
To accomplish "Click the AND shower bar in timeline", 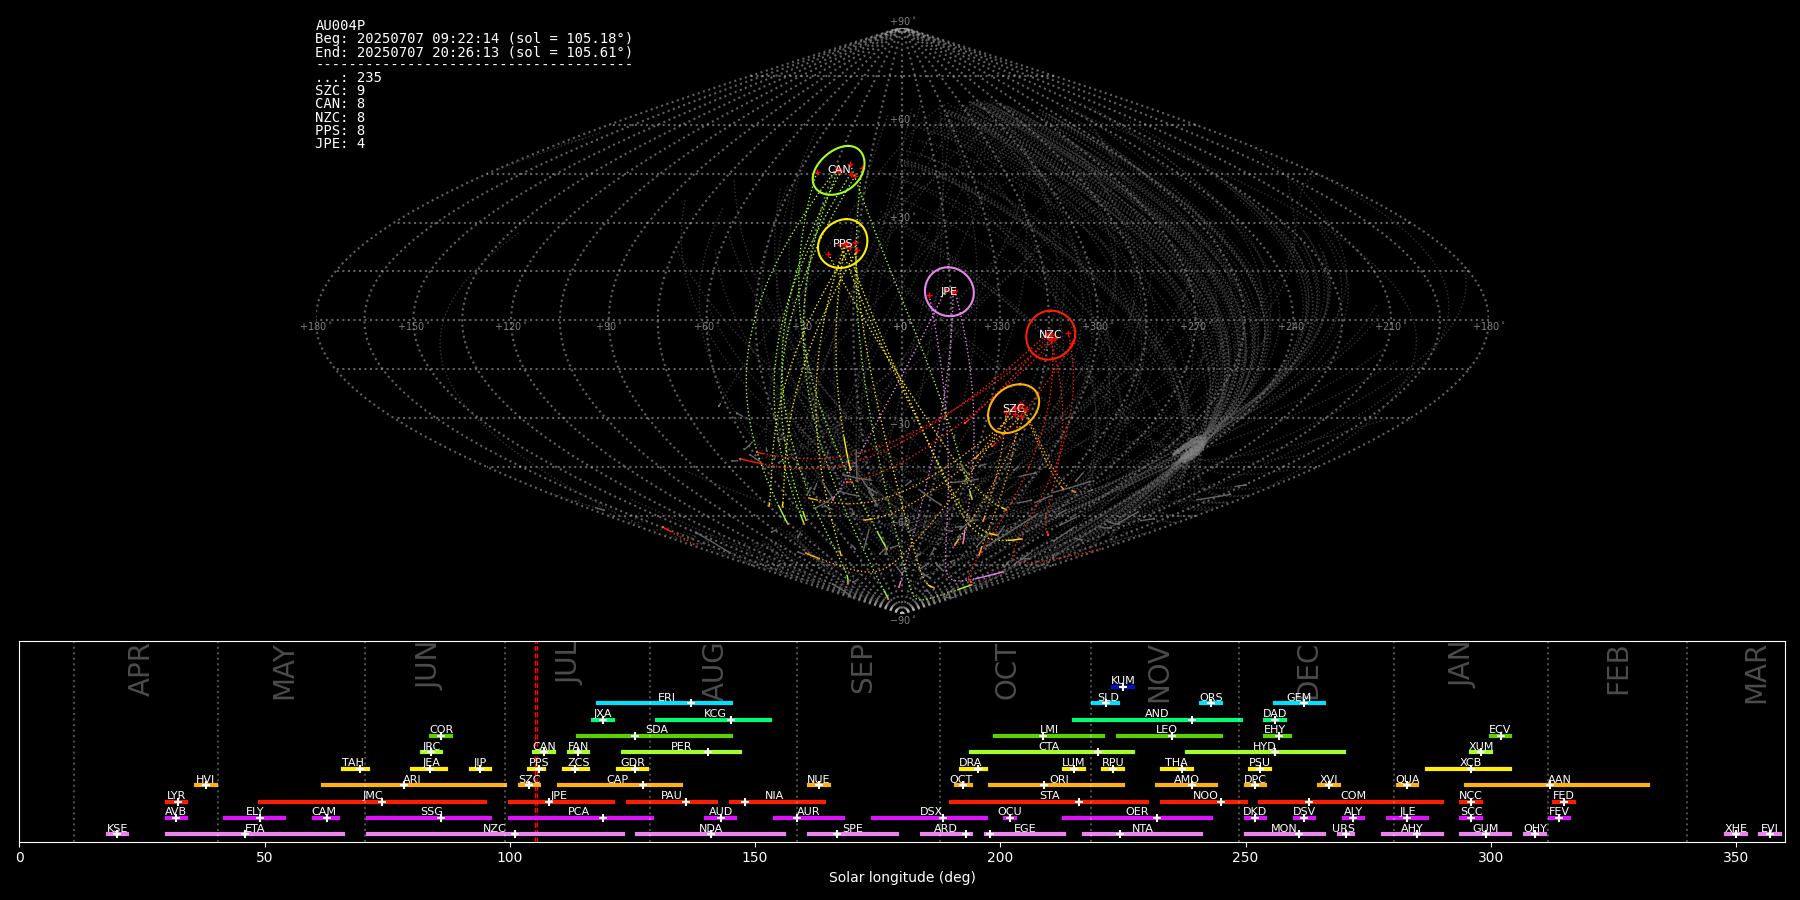I will pyautogui.click(x=1157, y=719).
